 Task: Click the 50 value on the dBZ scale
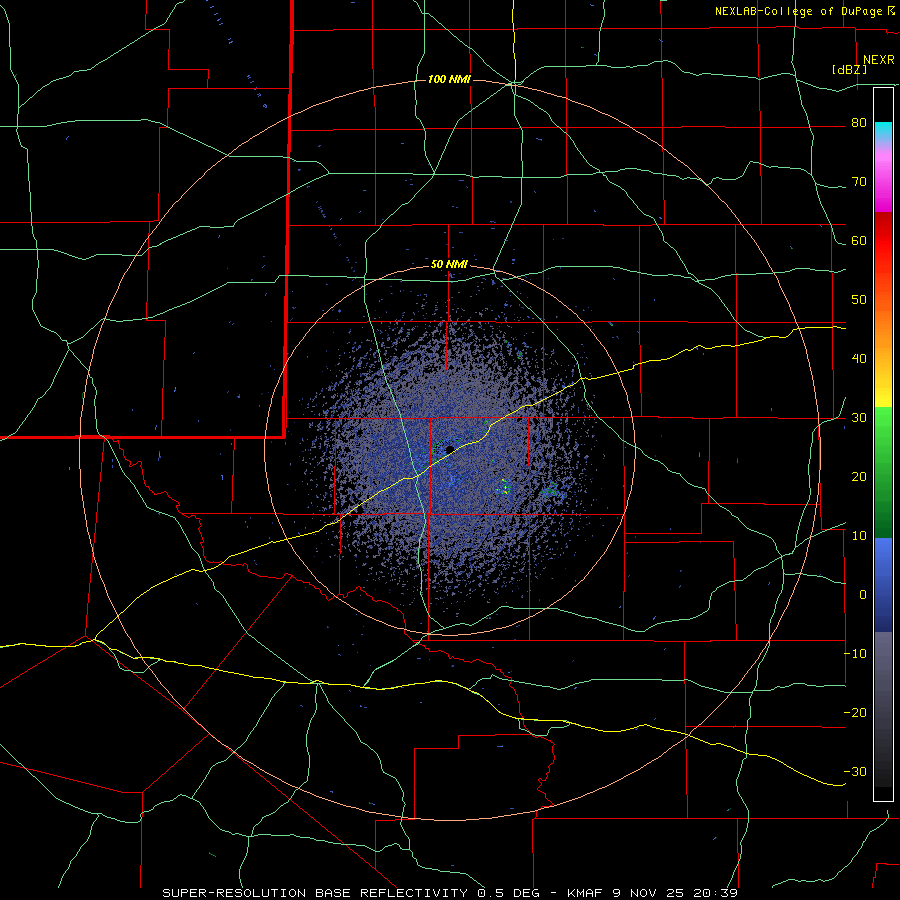[859, 300]
